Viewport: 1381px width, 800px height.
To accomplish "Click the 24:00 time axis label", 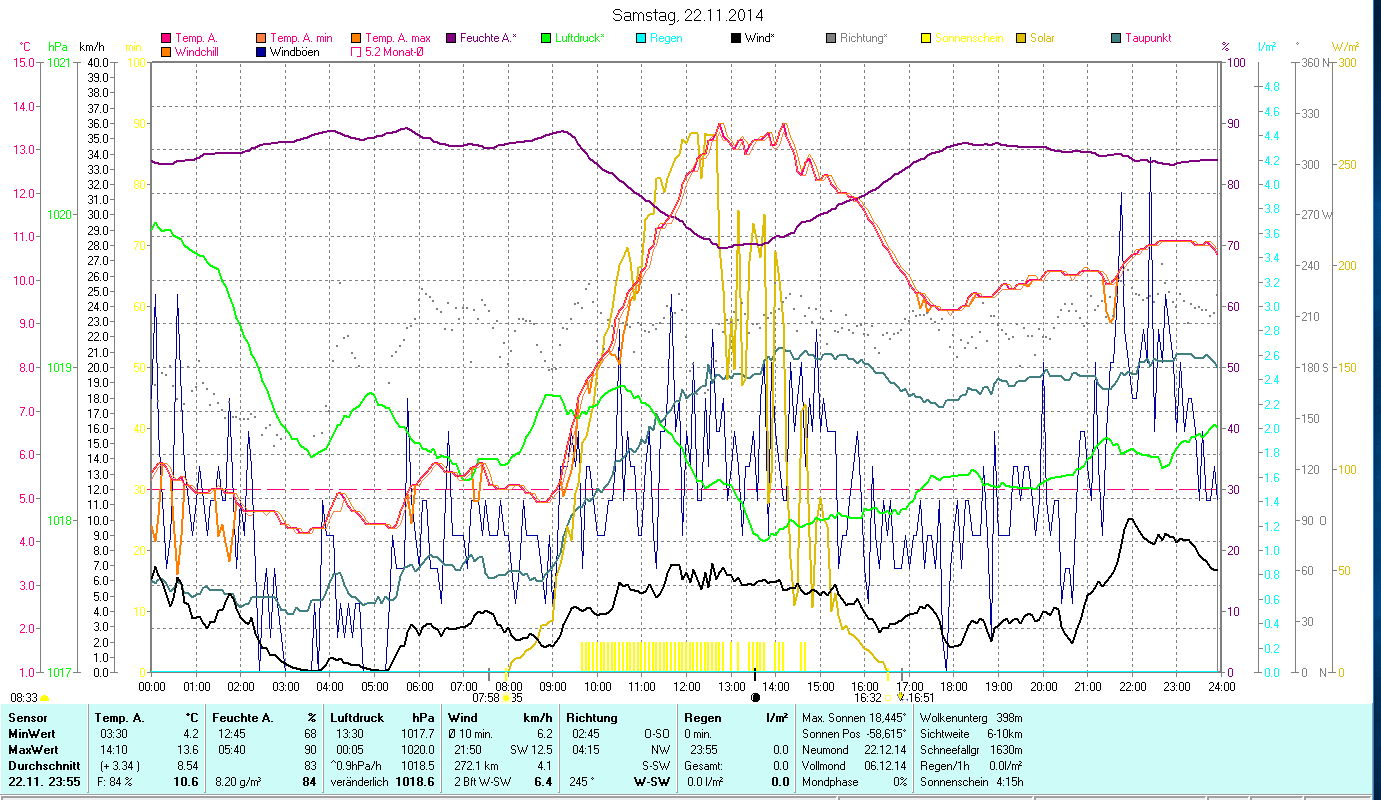I will point(1222,686).
